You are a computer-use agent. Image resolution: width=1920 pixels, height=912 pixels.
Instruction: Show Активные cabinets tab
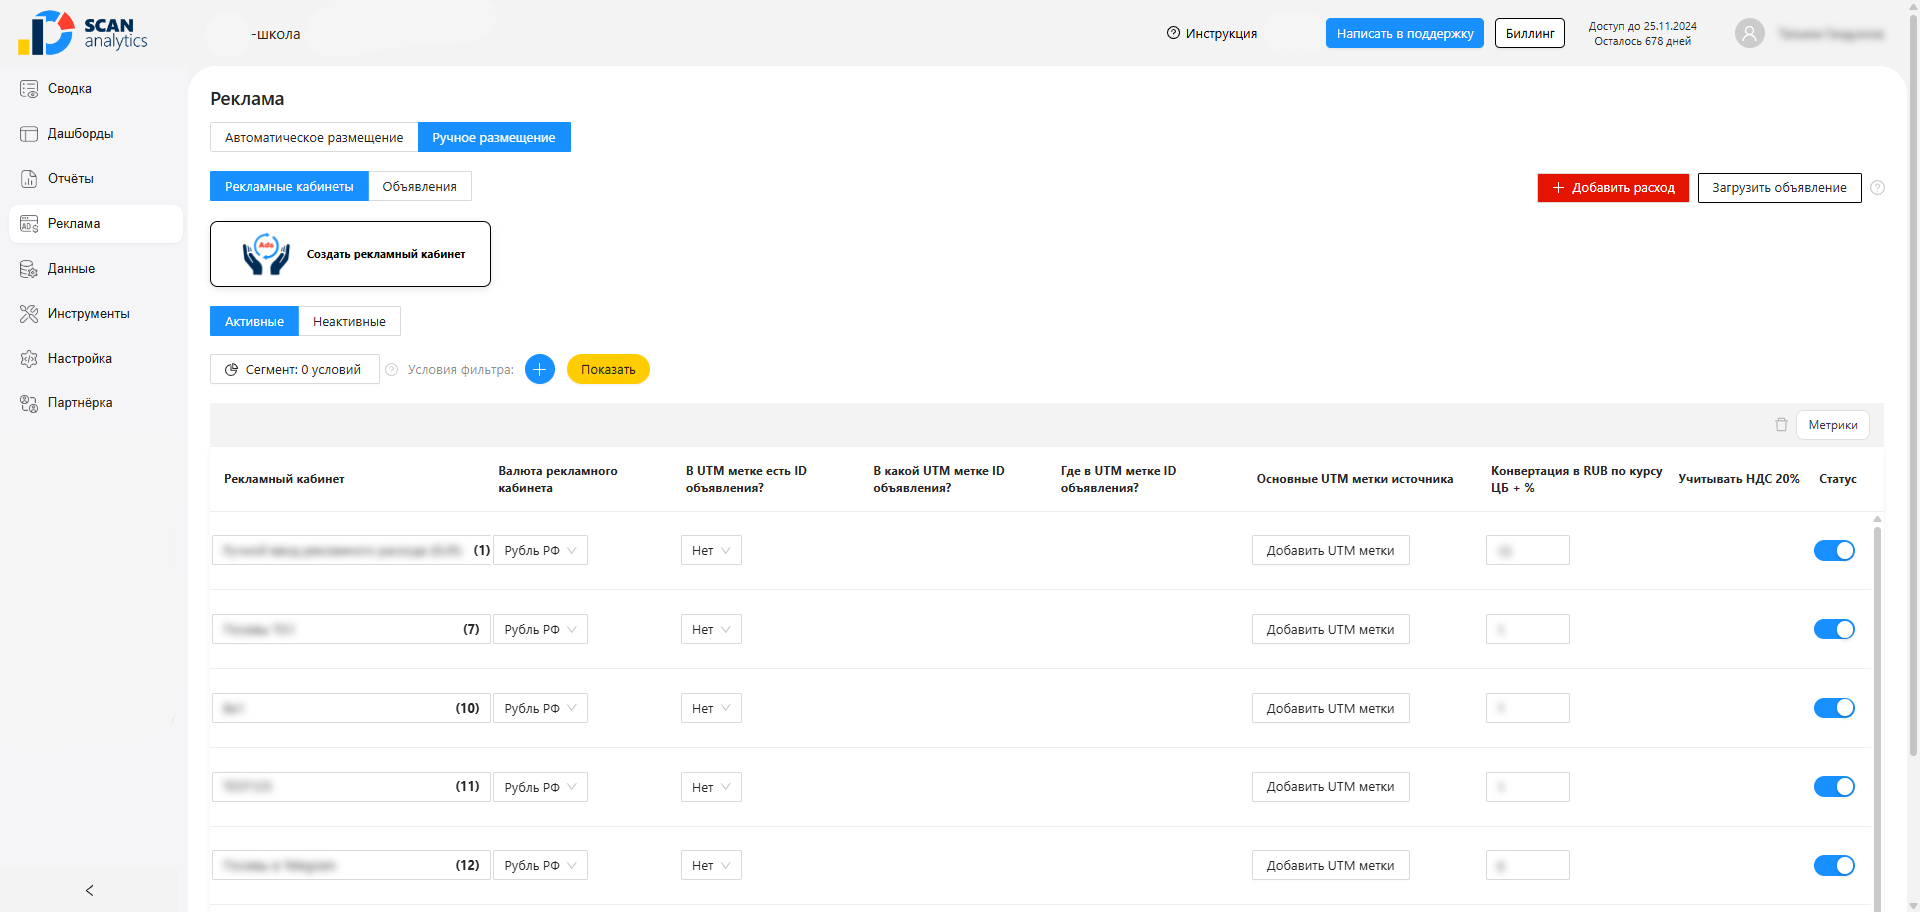pyautogui.click(x=254, y=321)
